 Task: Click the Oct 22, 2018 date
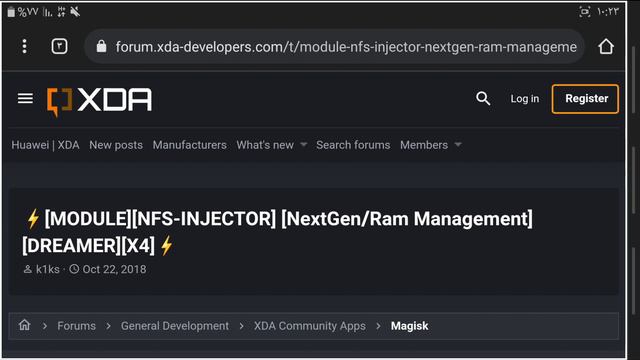[x=114, y=269]
